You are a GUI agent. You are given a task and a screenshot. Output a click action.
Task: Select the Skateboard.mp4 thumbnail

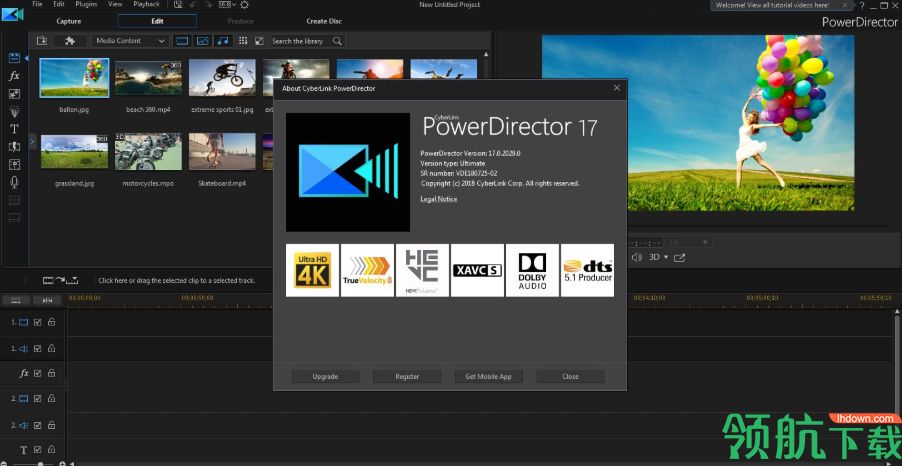coord(222,151)
